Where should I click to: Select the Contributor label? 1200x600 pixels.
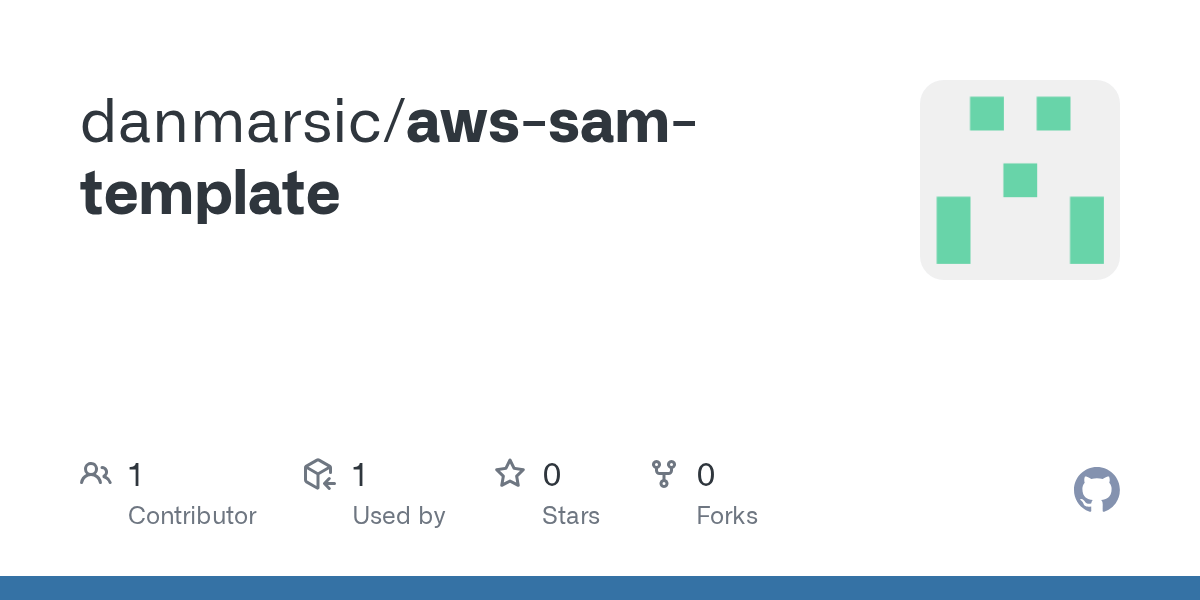point(192,516)
